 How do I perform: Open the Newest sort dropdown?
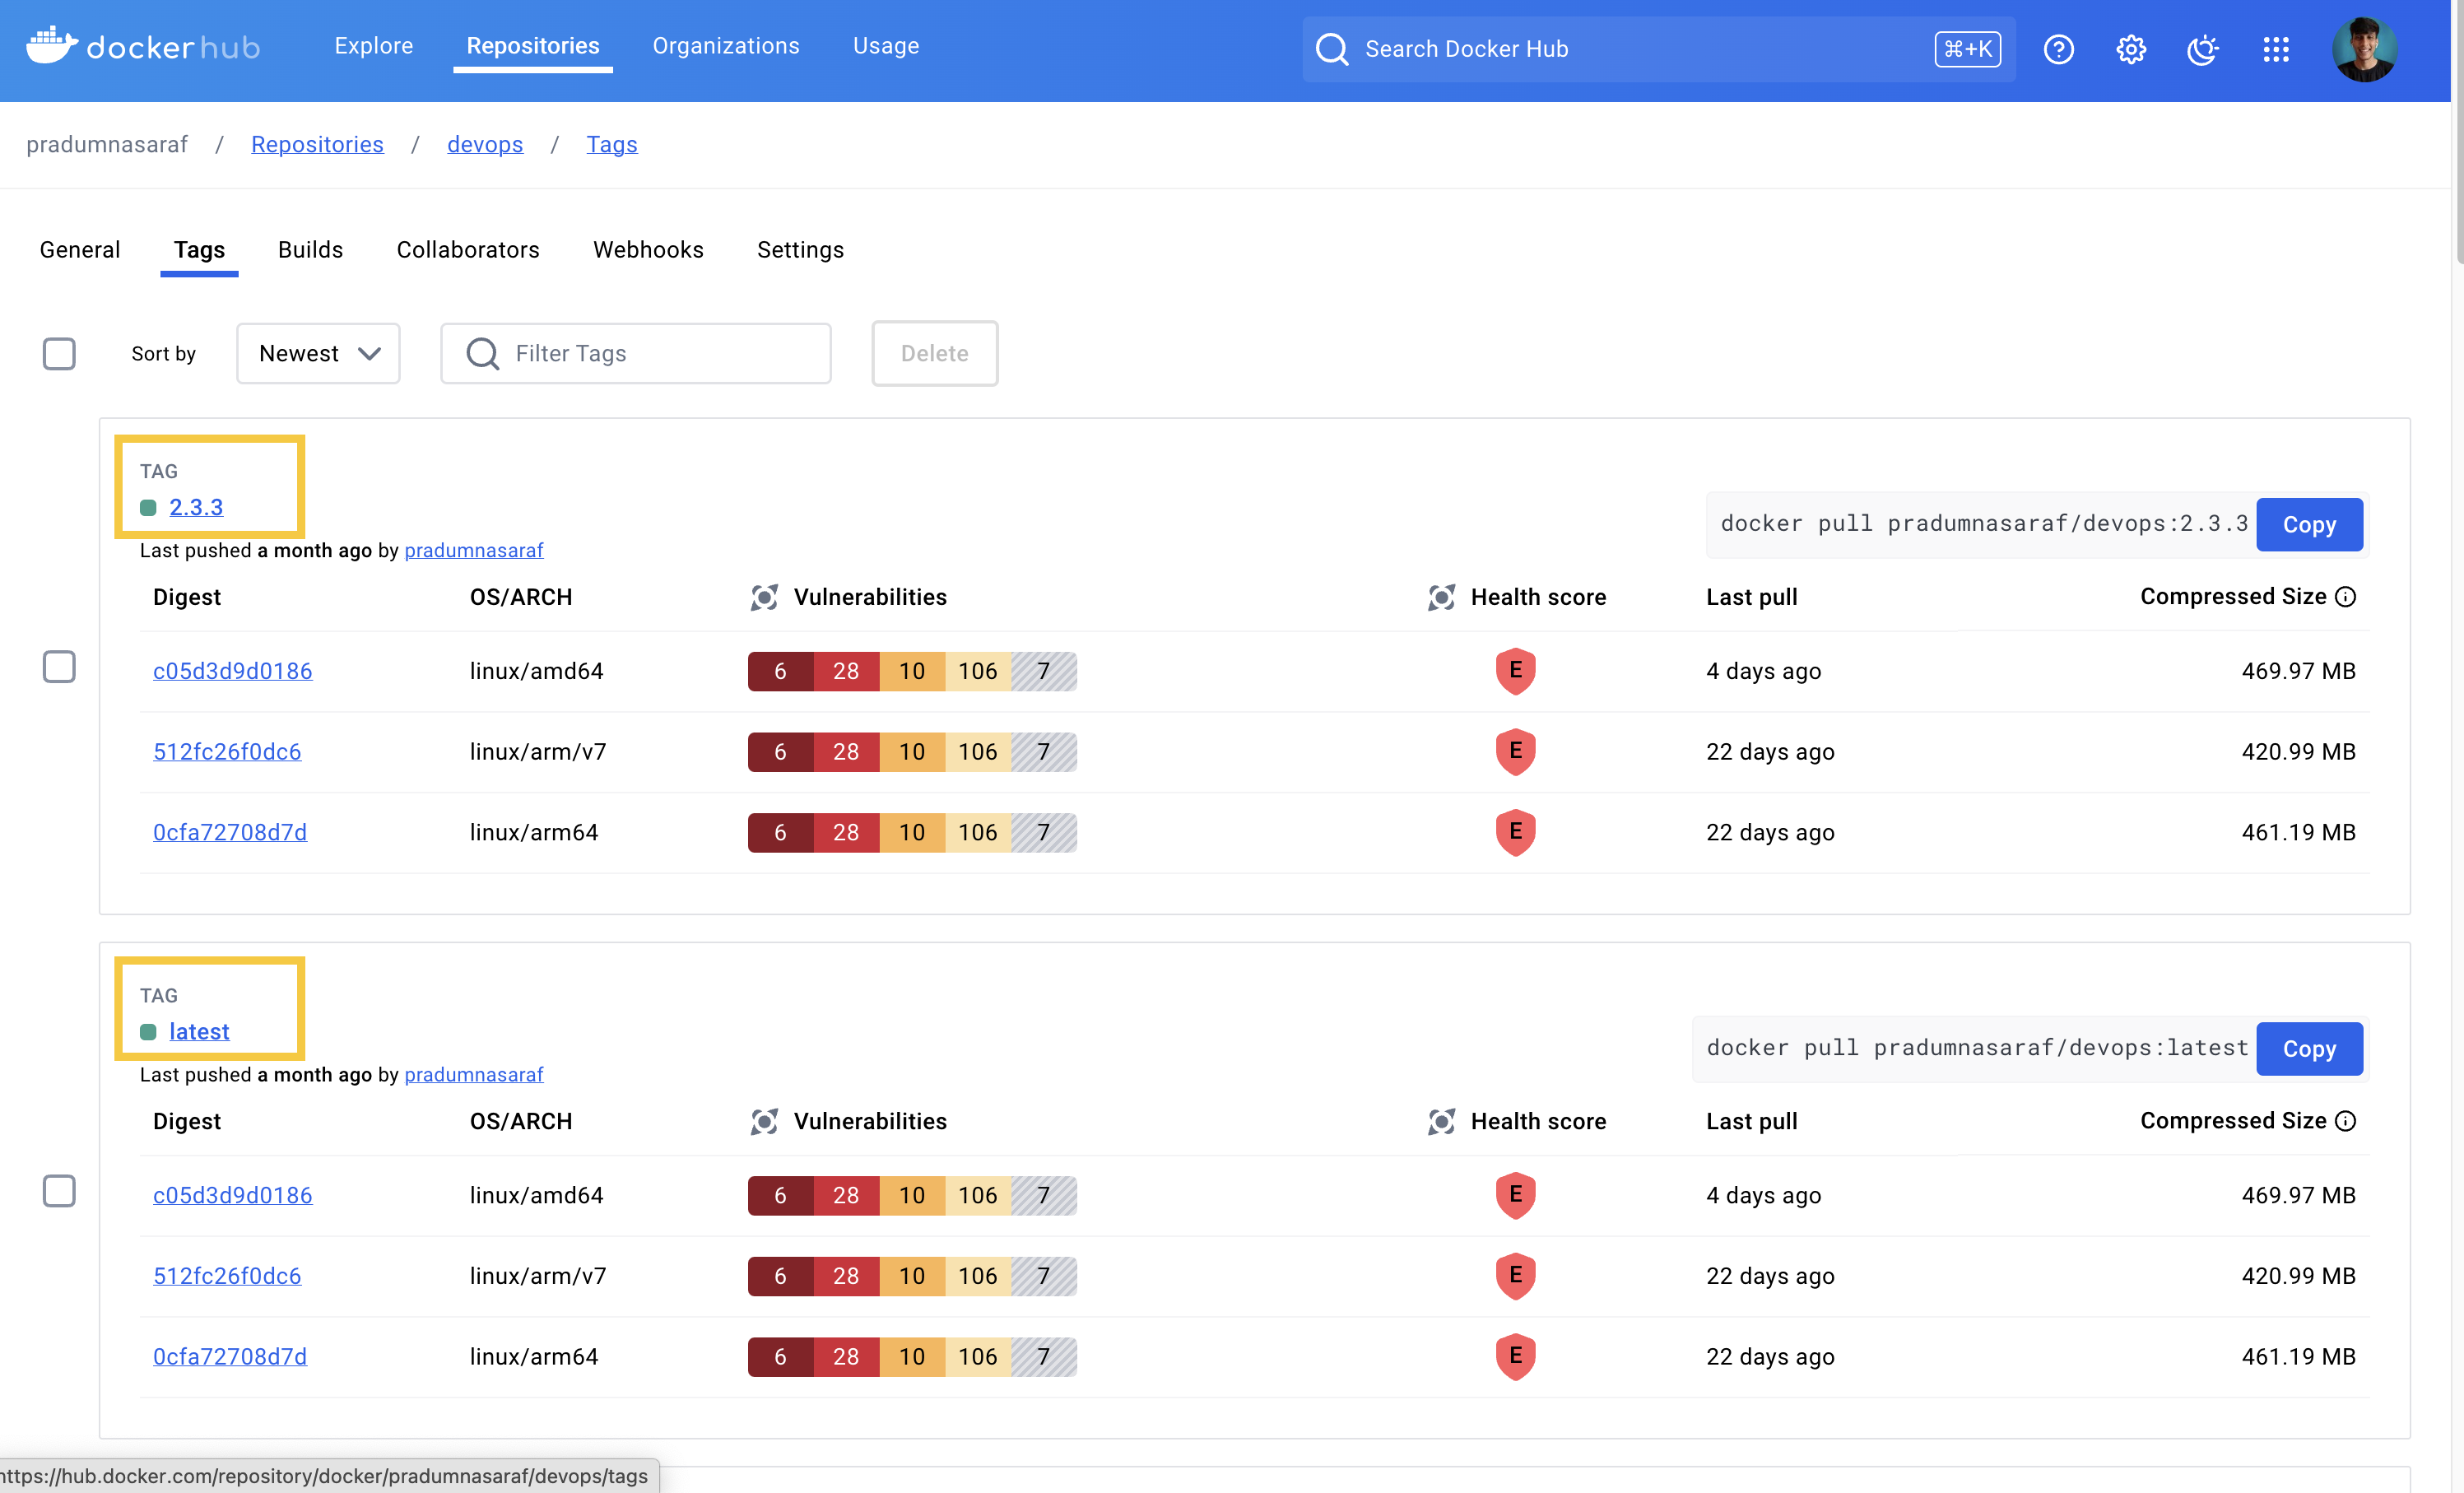[318, 353]
